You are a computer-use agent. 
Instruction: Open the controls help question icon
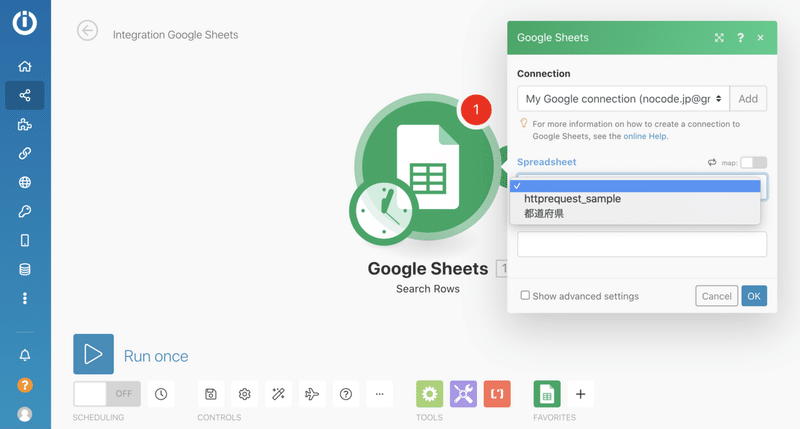click(346, 394)
